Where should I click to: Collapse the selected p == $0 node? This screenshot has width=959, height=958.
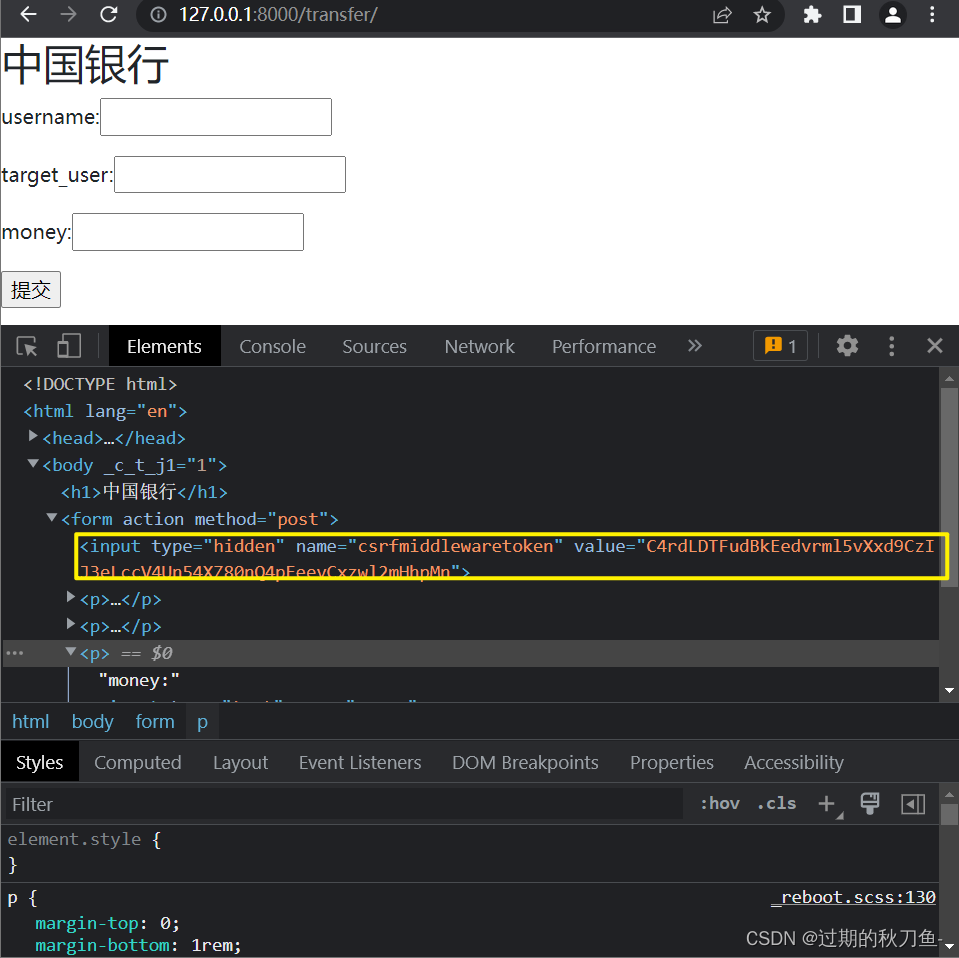click(x=71, y=652)
